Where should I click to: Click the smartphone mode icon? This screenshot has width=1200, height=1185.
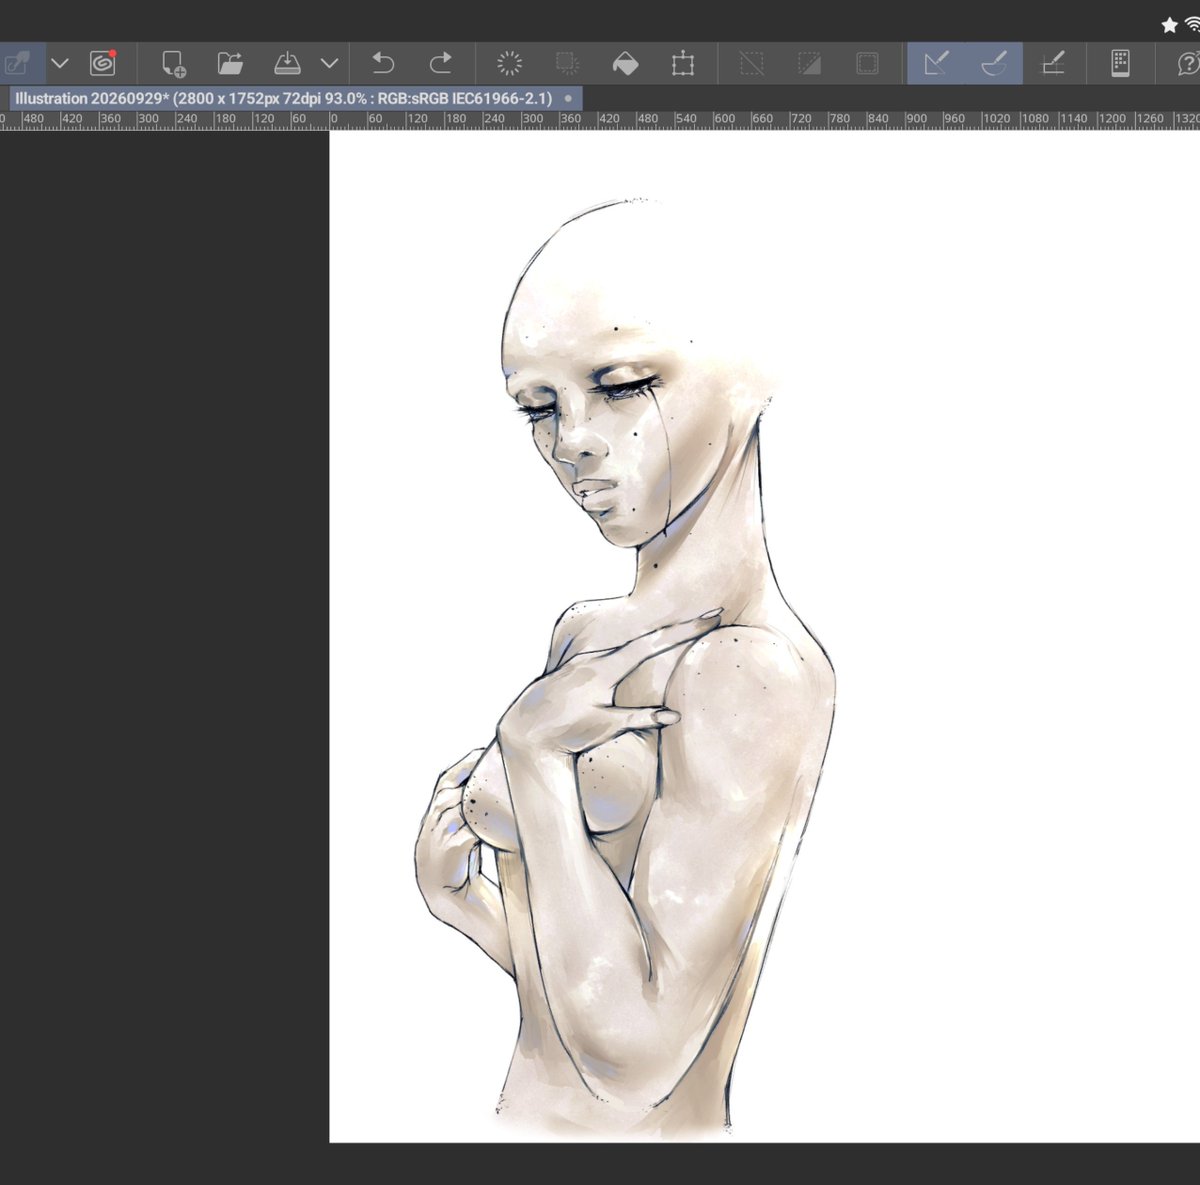tap(1120, 63)
